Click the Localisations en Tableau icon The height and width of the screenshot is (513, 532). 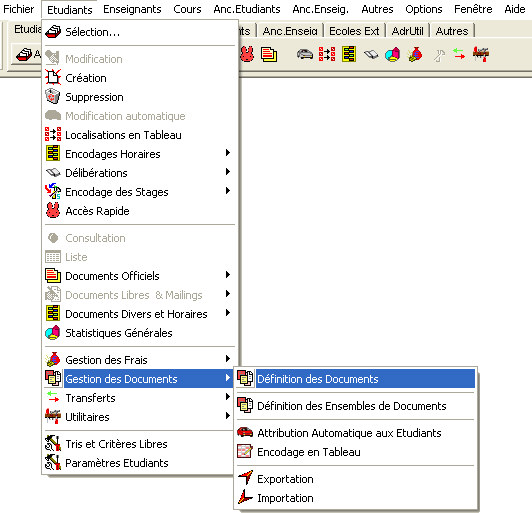click(x=53, y=134)
